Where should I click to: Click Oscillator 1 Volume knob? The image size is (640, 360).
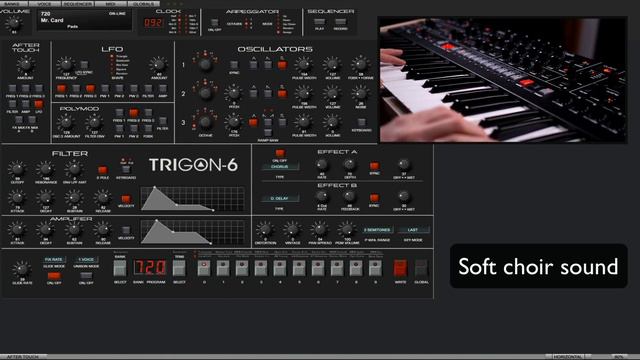(332, 64)
